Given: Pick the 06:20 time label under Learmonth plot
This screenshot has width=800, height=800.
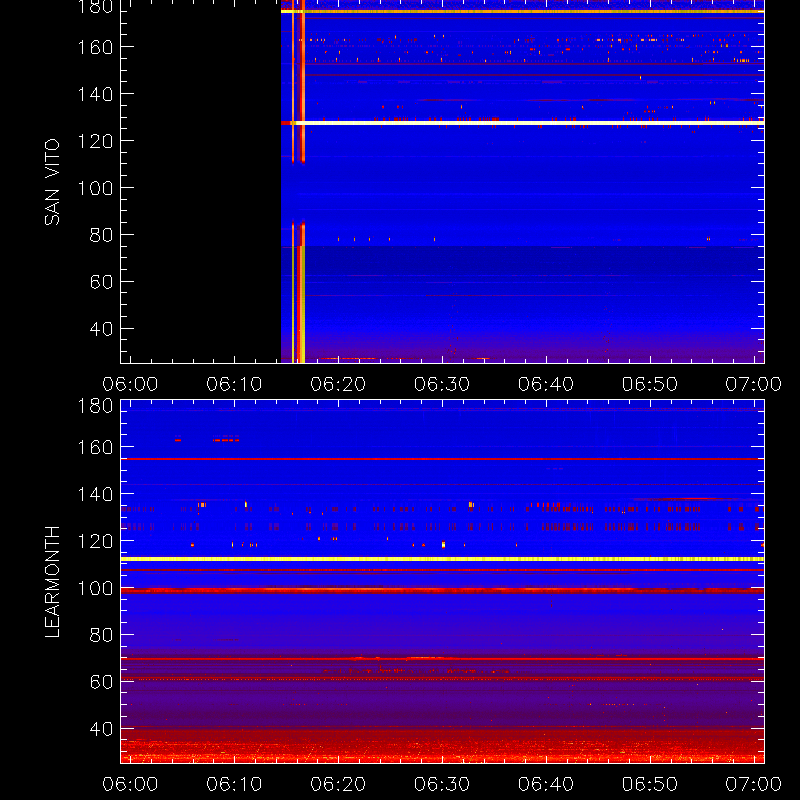Looking at the screenshot, I should (338, 784).
